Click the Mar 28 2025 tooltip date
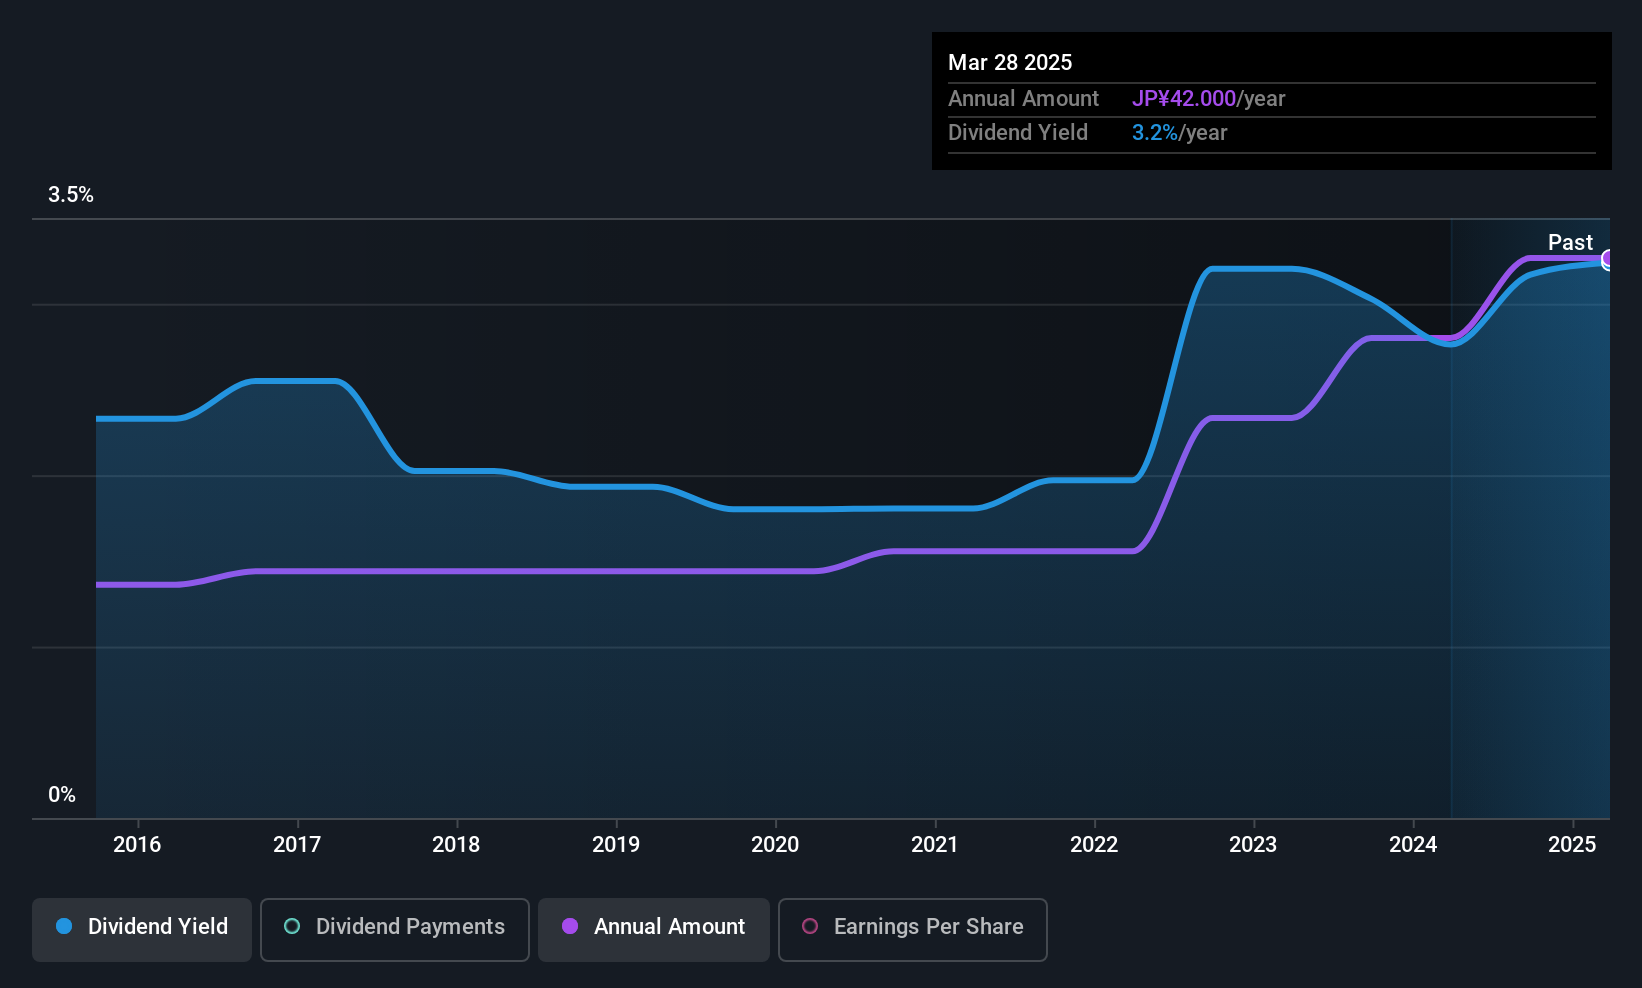The height and width of the screenshot is (988, 1642). [x=1010, y=62]
